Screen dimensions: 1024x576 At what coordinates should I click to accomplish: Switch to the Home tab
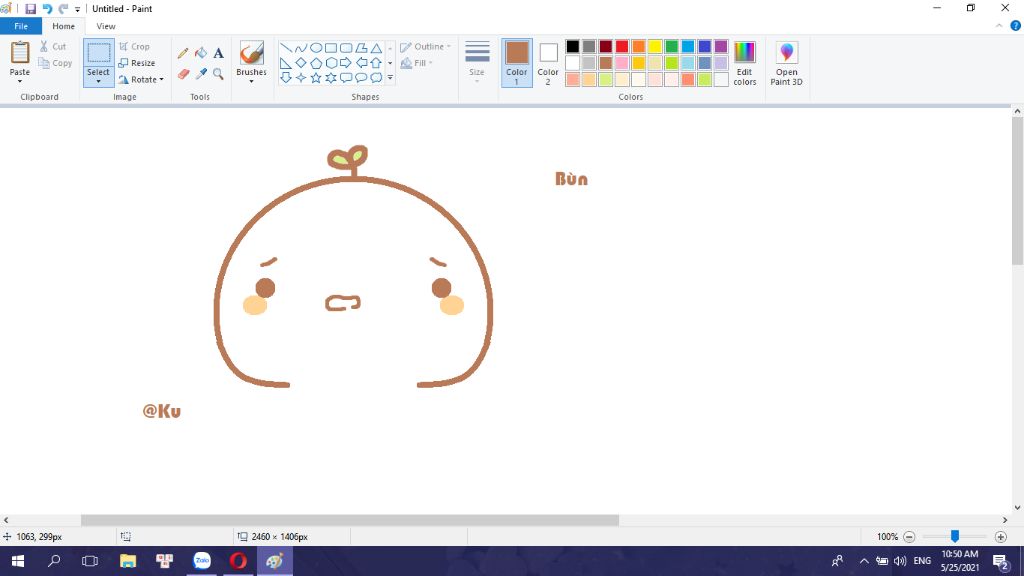tap(63, 26)
